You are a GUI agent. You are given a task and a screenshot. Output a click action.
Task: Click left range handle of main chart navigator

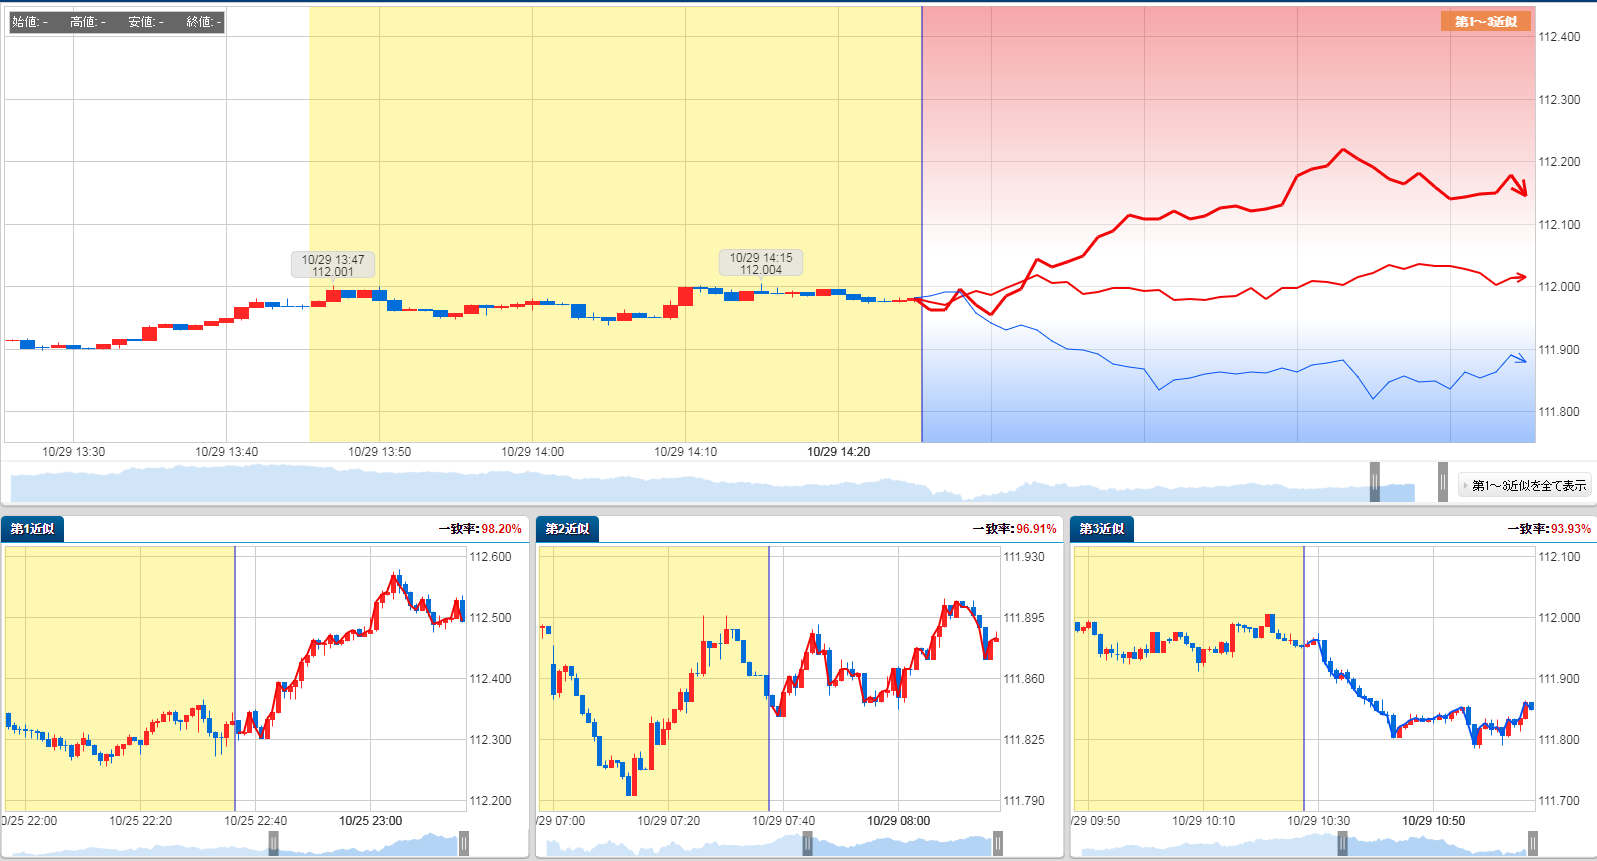[x=1375, y=482]
